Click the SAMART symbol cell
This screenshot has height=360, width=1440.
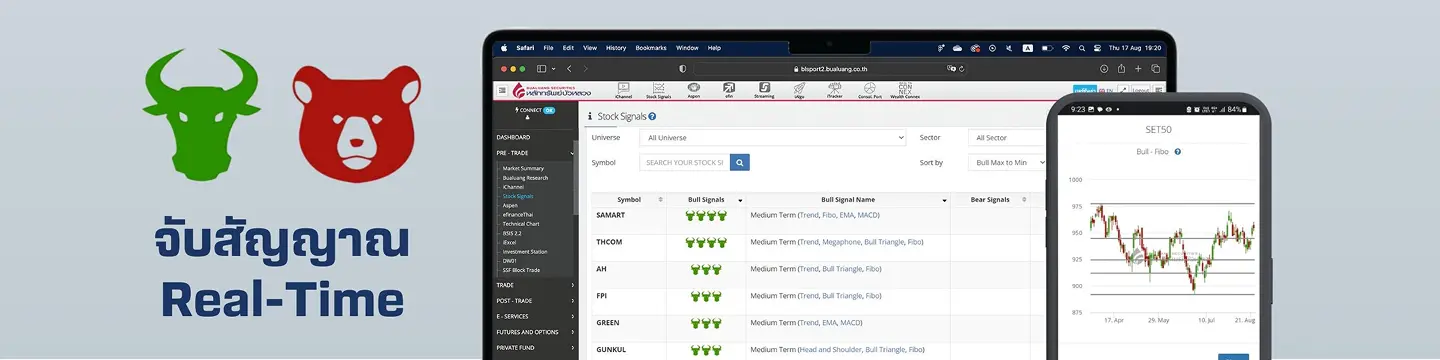[630, 221]
